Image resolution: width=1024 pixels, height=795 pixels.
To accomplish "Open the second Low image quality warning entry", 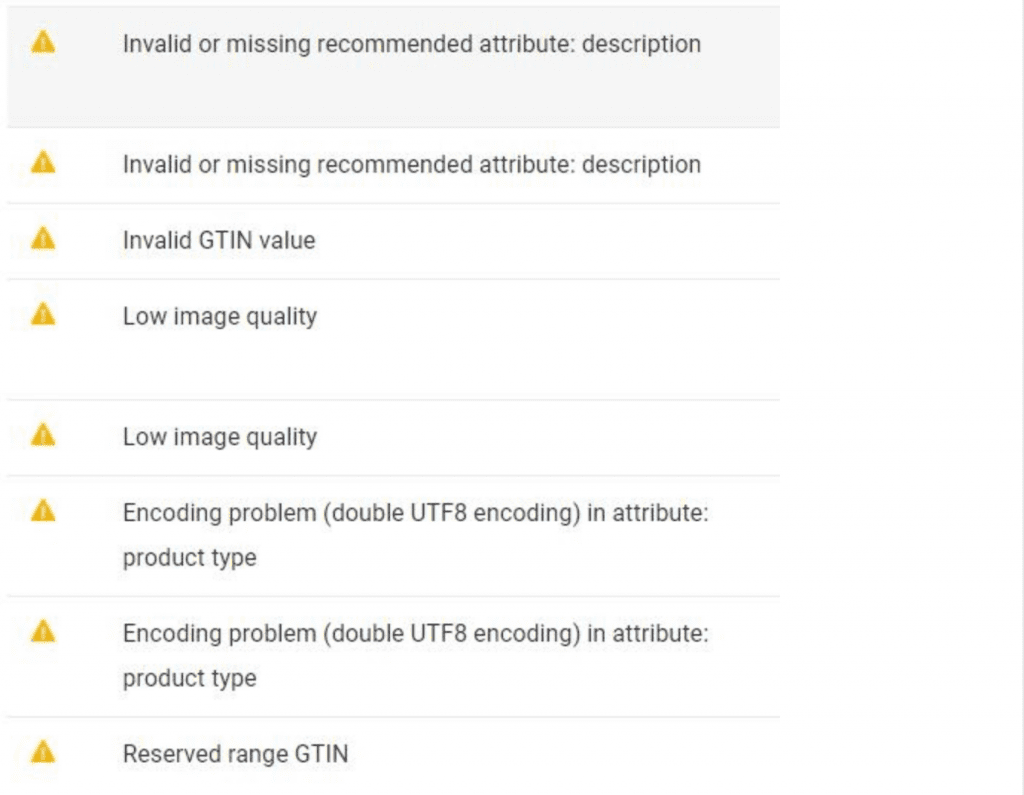I will coord(219,436).
